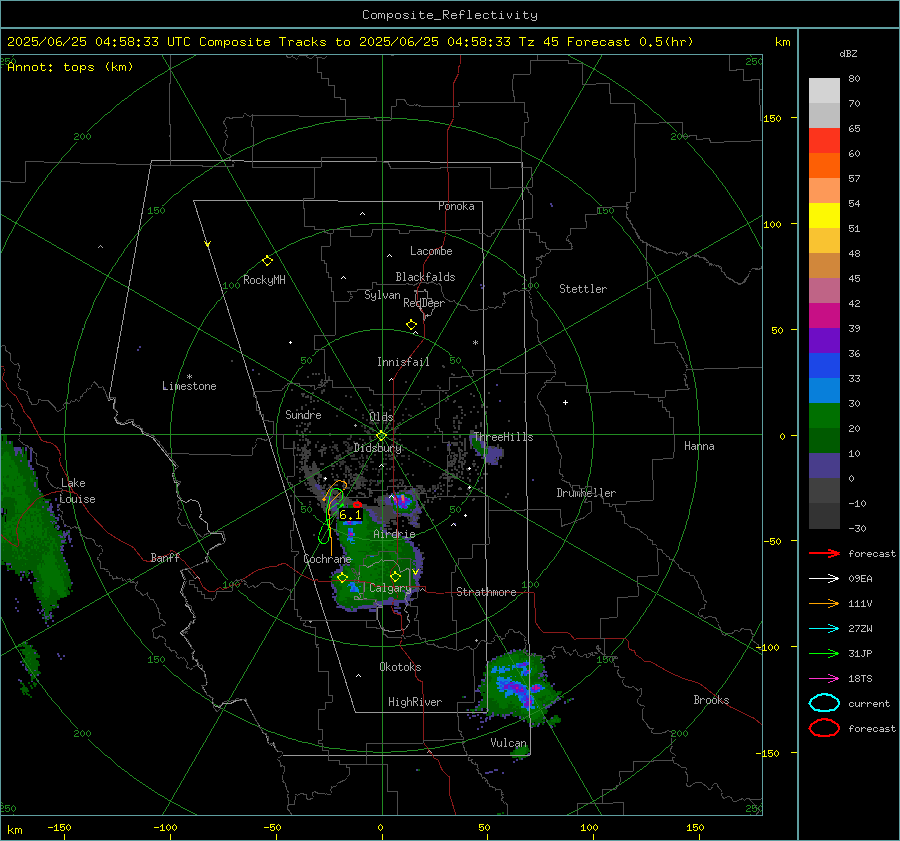The height and width of the screenshot is (841, 900).
Task: Click the Calgary city label
Action: pyautogui.click(x=390, y=588)
